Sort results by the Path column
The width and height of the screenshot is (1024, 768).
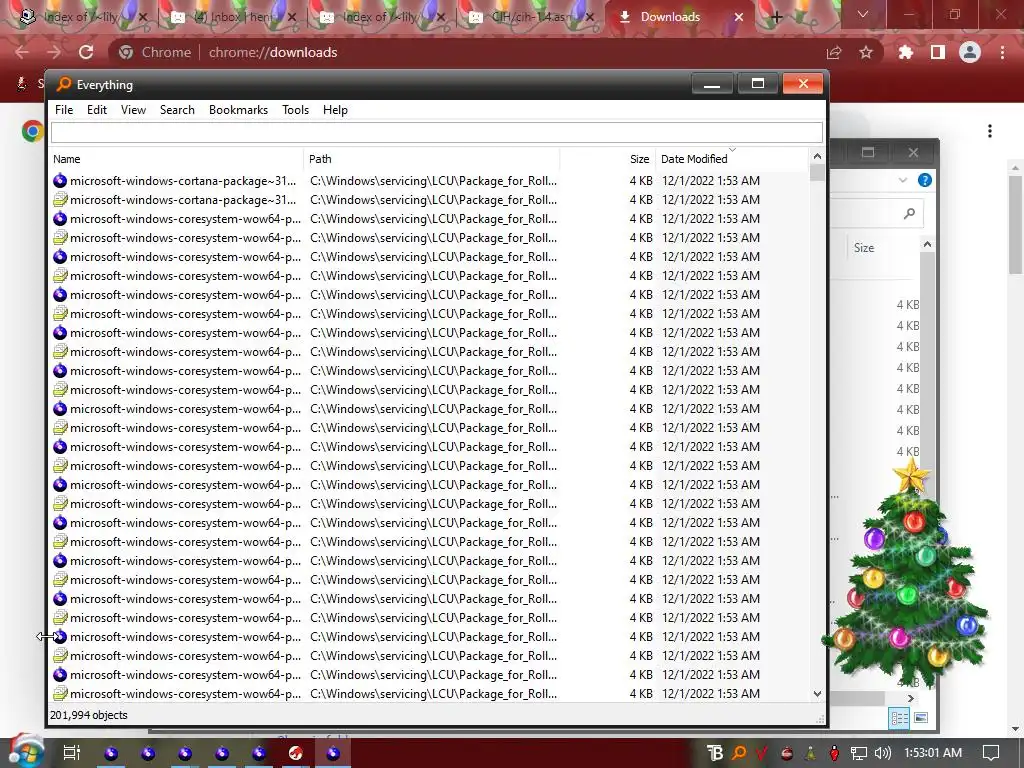coord(431,159)
